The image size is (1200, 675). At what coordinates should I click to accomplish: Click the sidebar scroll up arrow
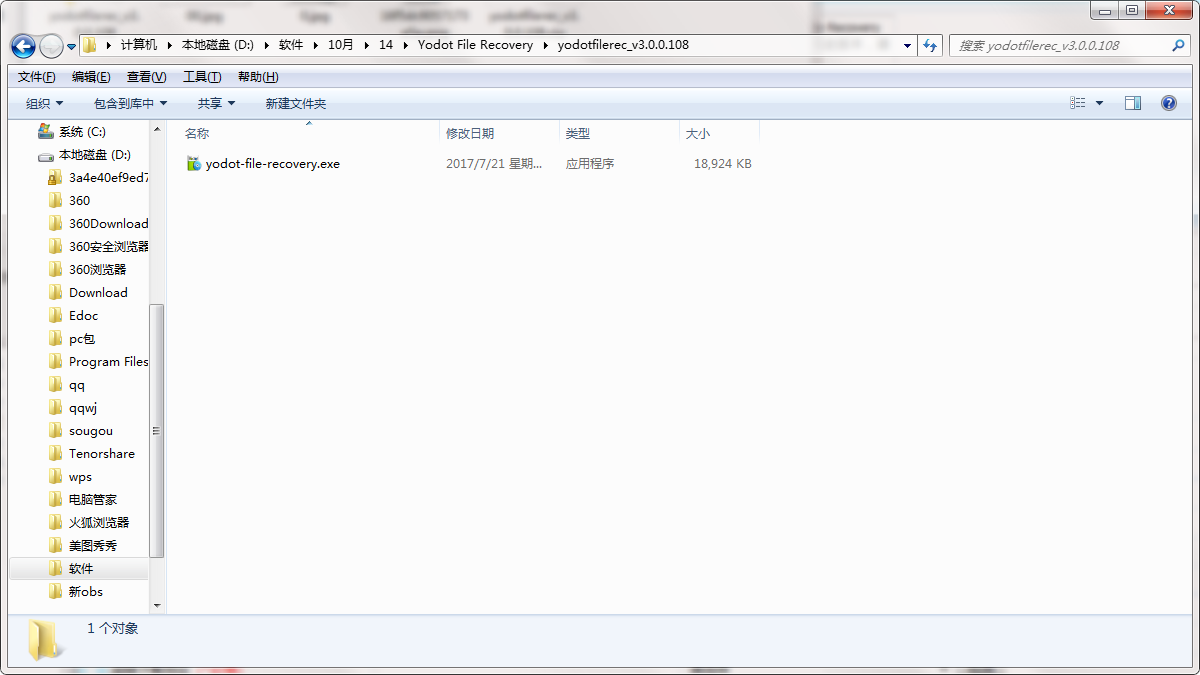pos(156,129)
